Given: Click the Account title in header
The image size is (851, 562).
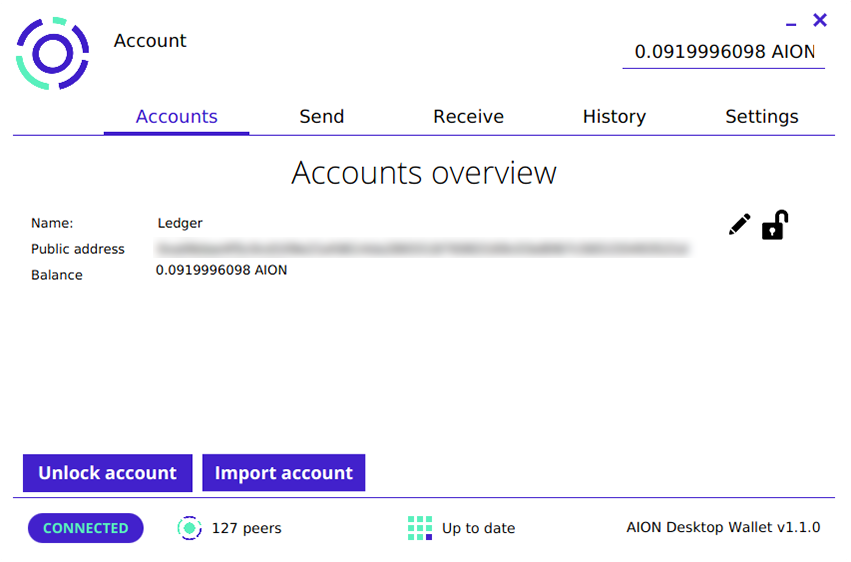Looking at the screenshot, I should 150,41.
